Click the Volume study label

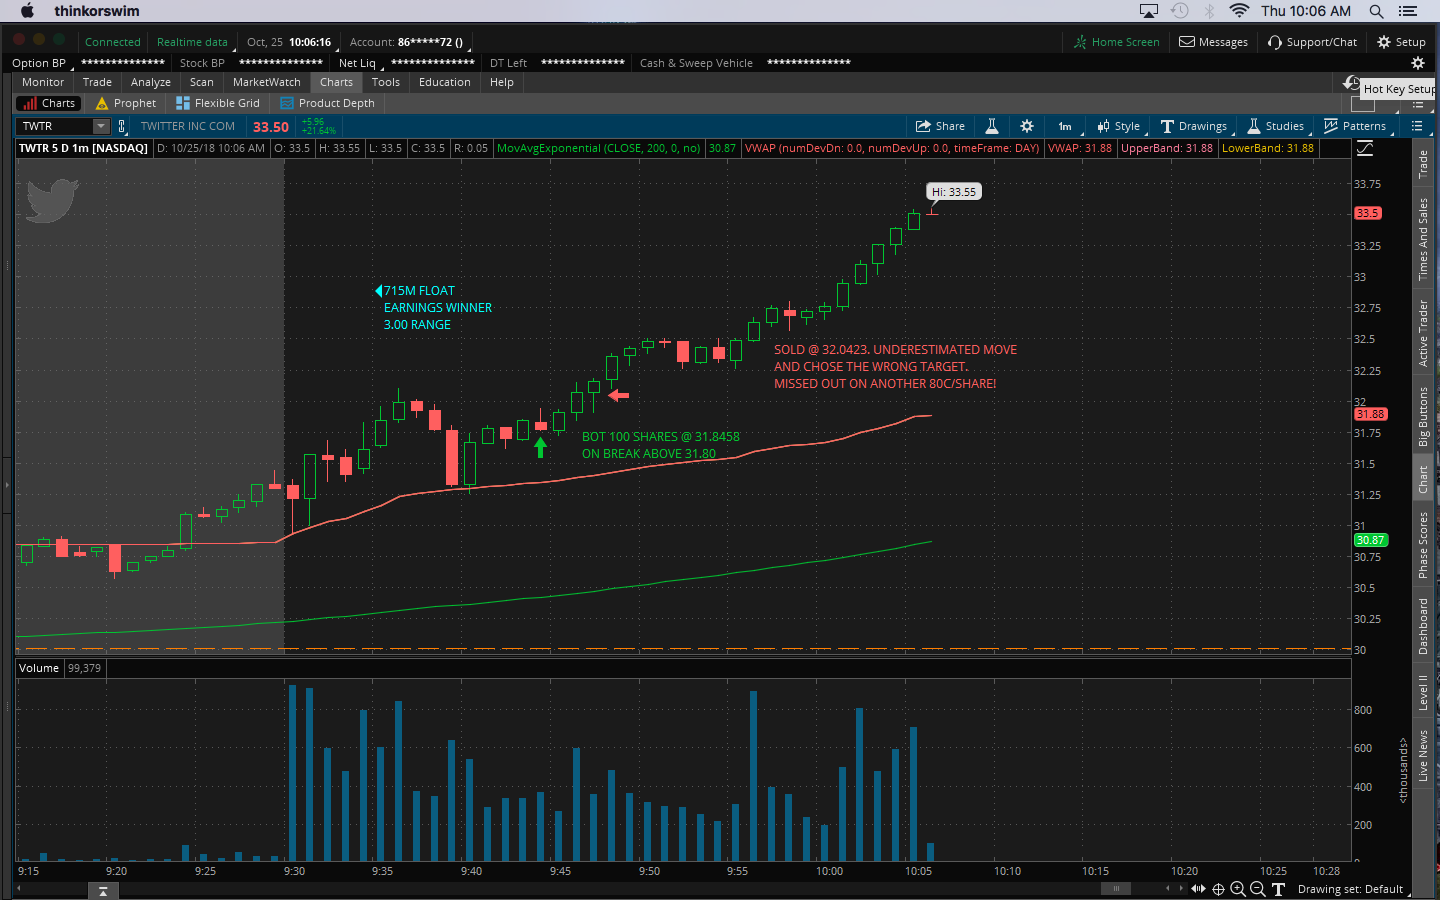point(39,668)
